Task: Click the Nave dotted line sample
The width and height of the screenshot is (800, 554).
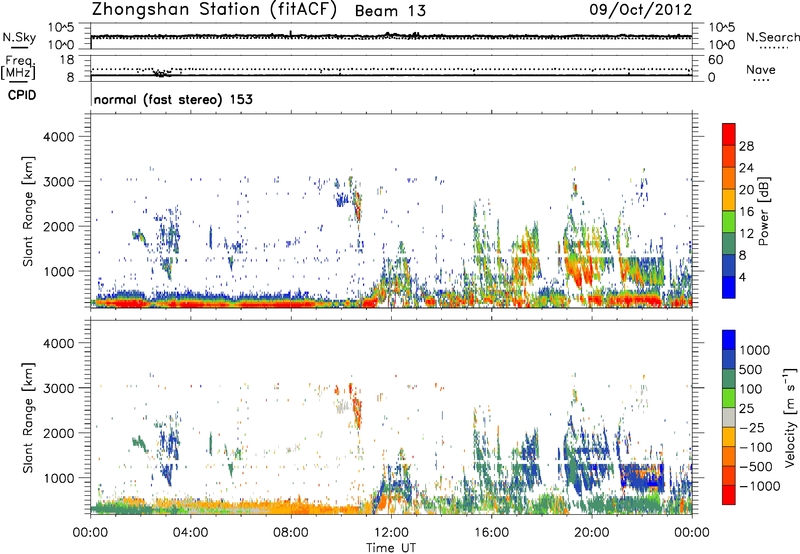Action: 762,80
